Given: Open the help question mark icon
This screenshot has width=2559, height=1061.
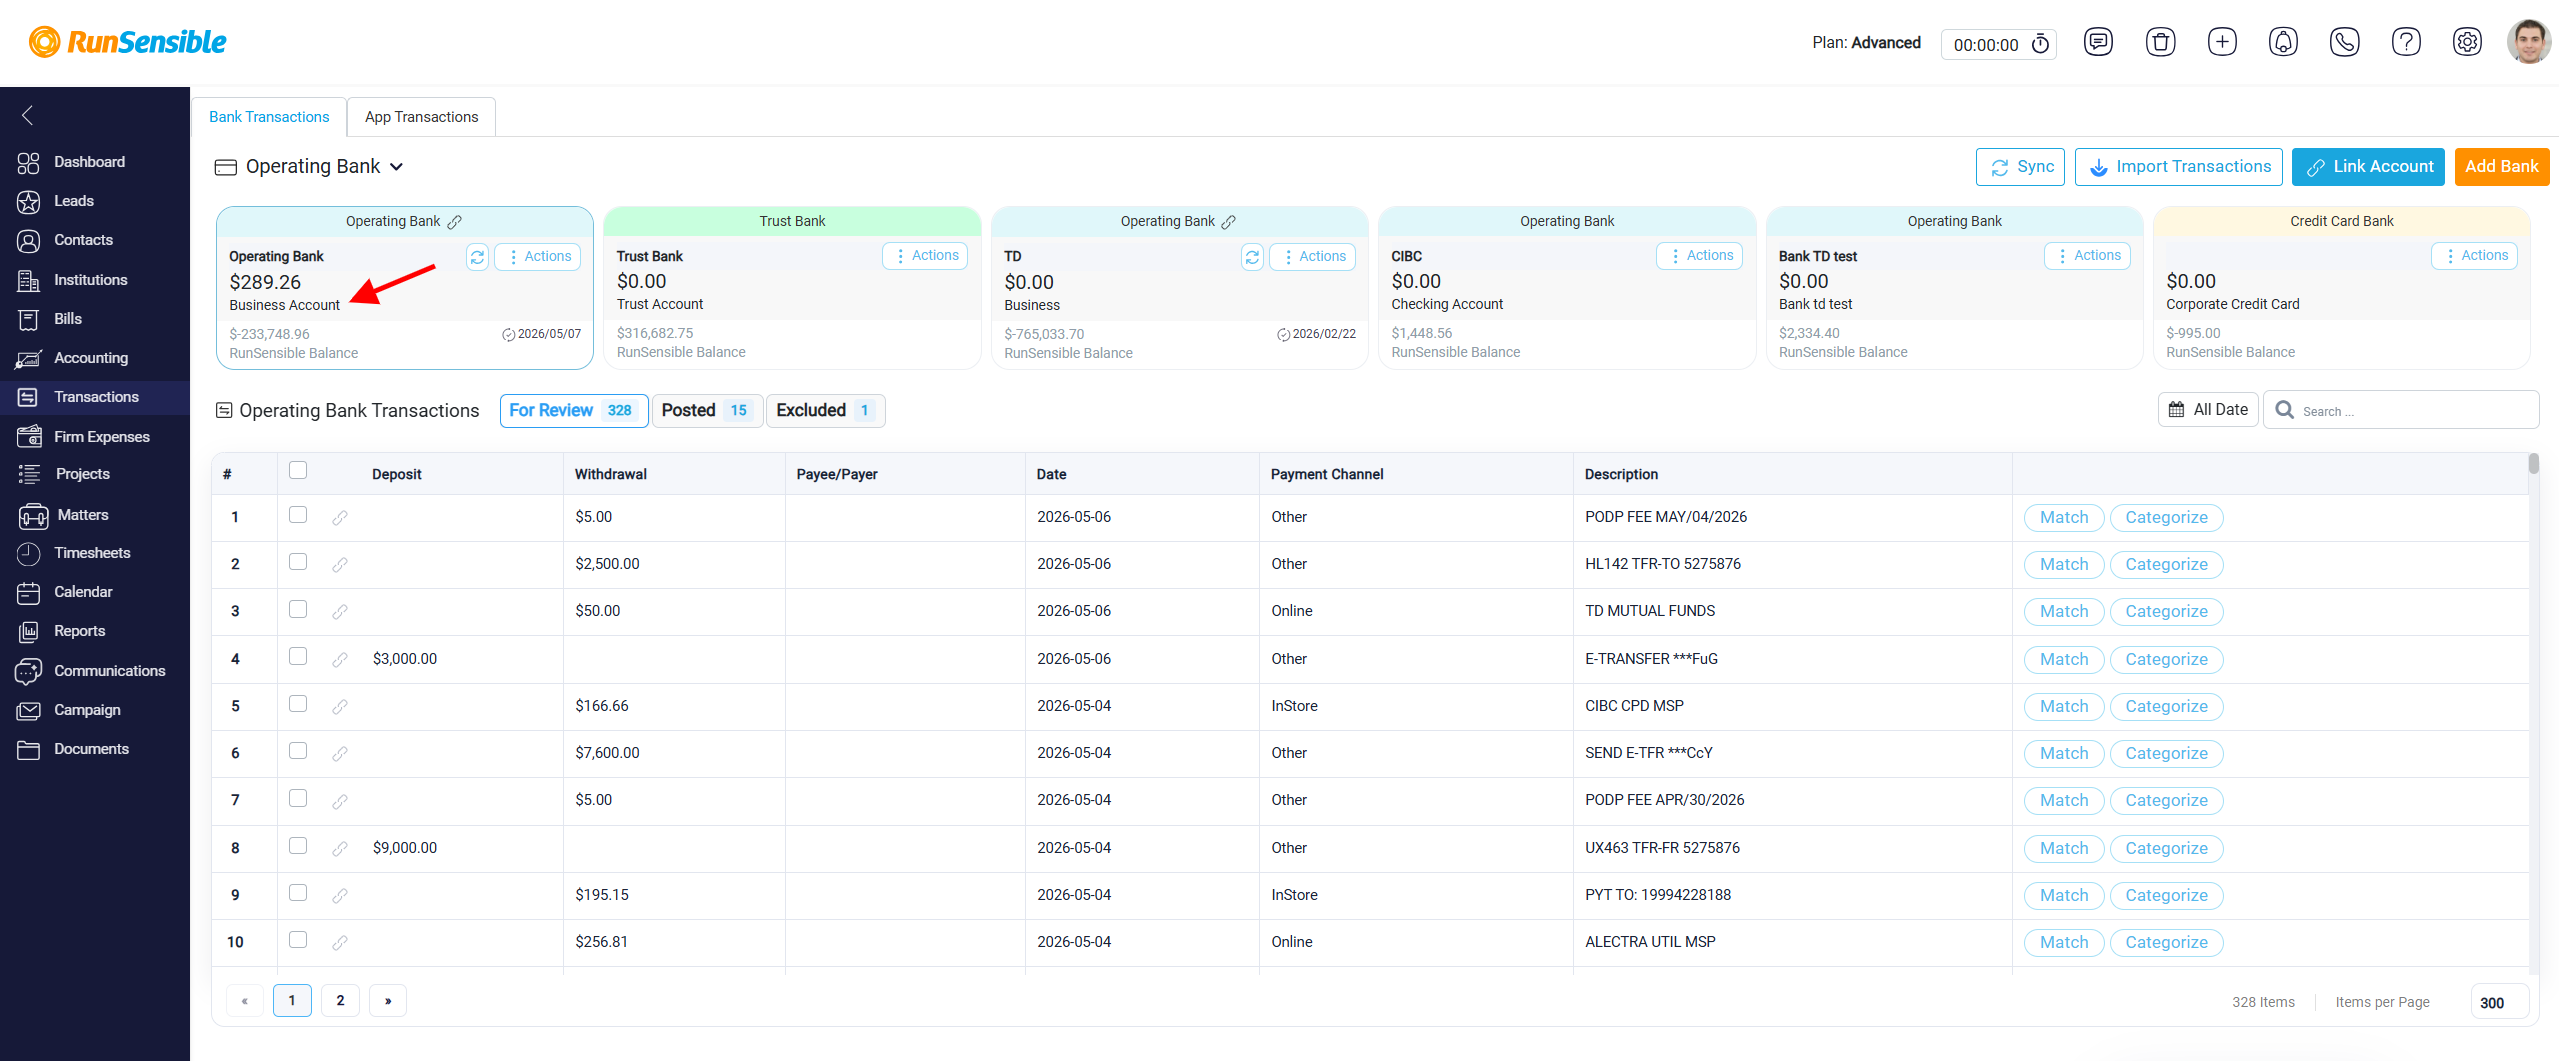Looking at the screenshot, I should pyautogui.click(x=2406, y=42).
